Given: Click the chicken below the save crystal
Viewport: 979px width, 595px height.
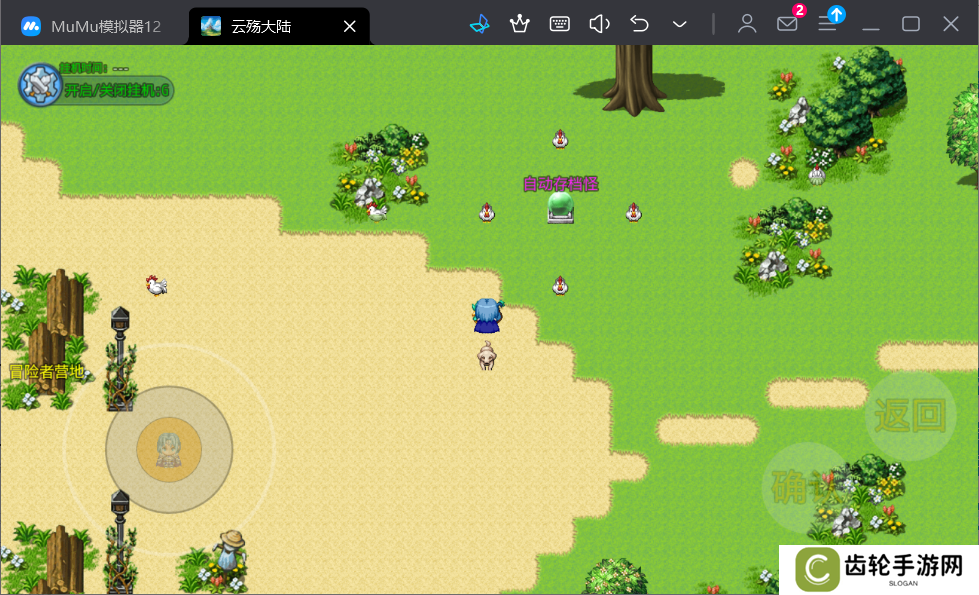Looking at the screenshot, I should pos(560,285).
